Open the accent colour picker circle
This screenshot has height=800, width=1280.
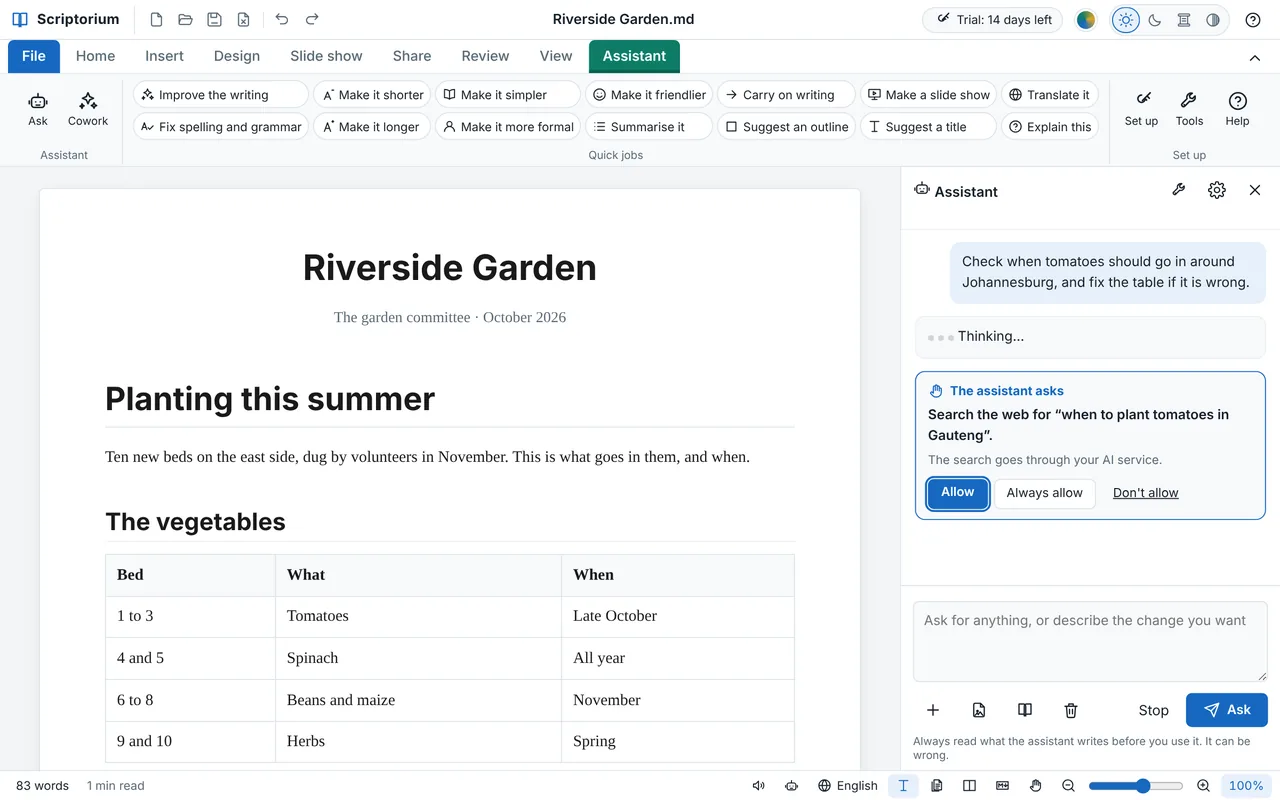pos(1086,20)
